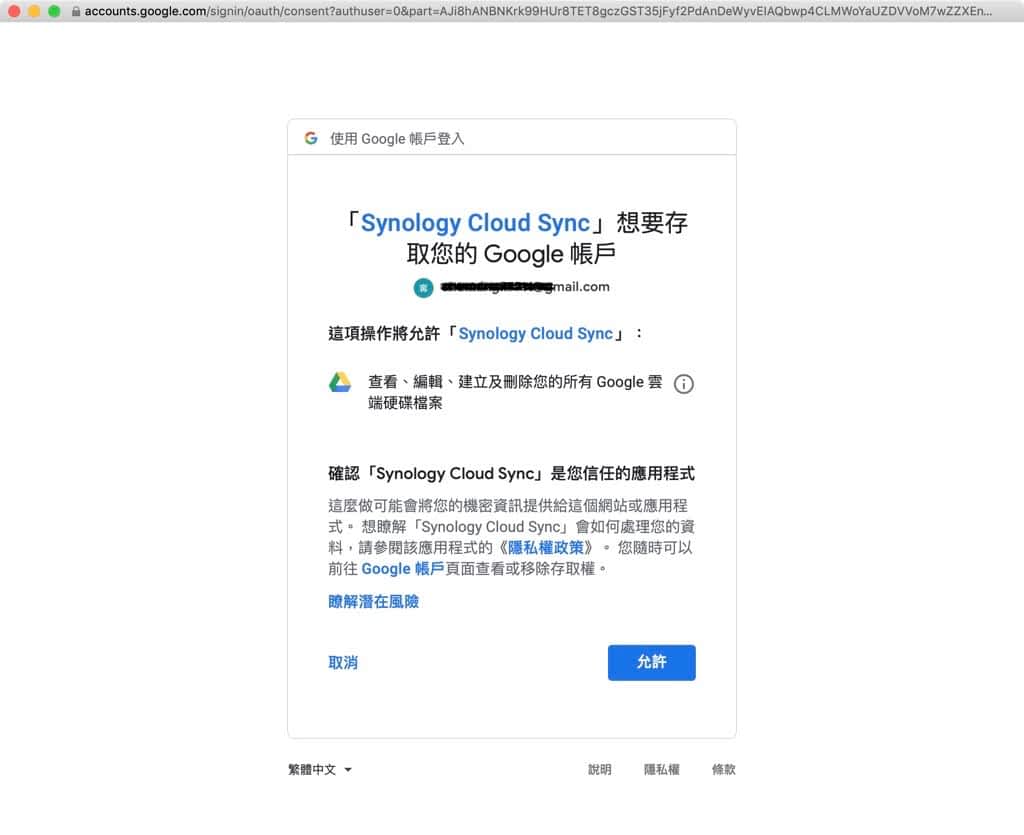Screen dimensions: 1024x835
Task: Expand the 繁體中文 language dropdown
Action: click(x=320, y=769)
